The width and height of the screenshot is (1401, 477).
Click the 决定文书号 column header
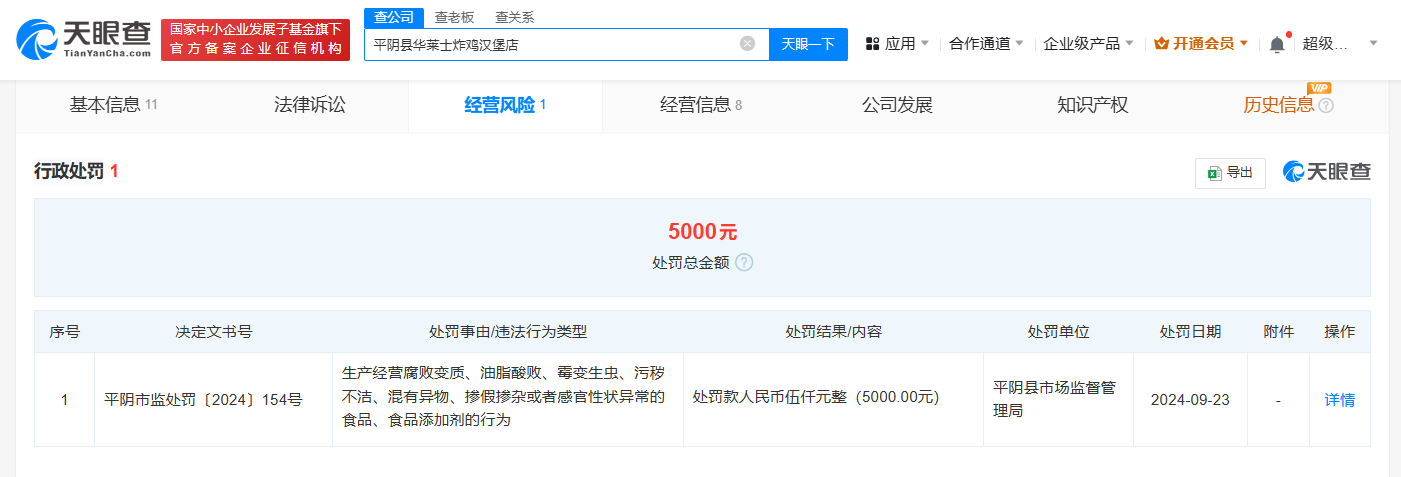[x=213, y=332]
